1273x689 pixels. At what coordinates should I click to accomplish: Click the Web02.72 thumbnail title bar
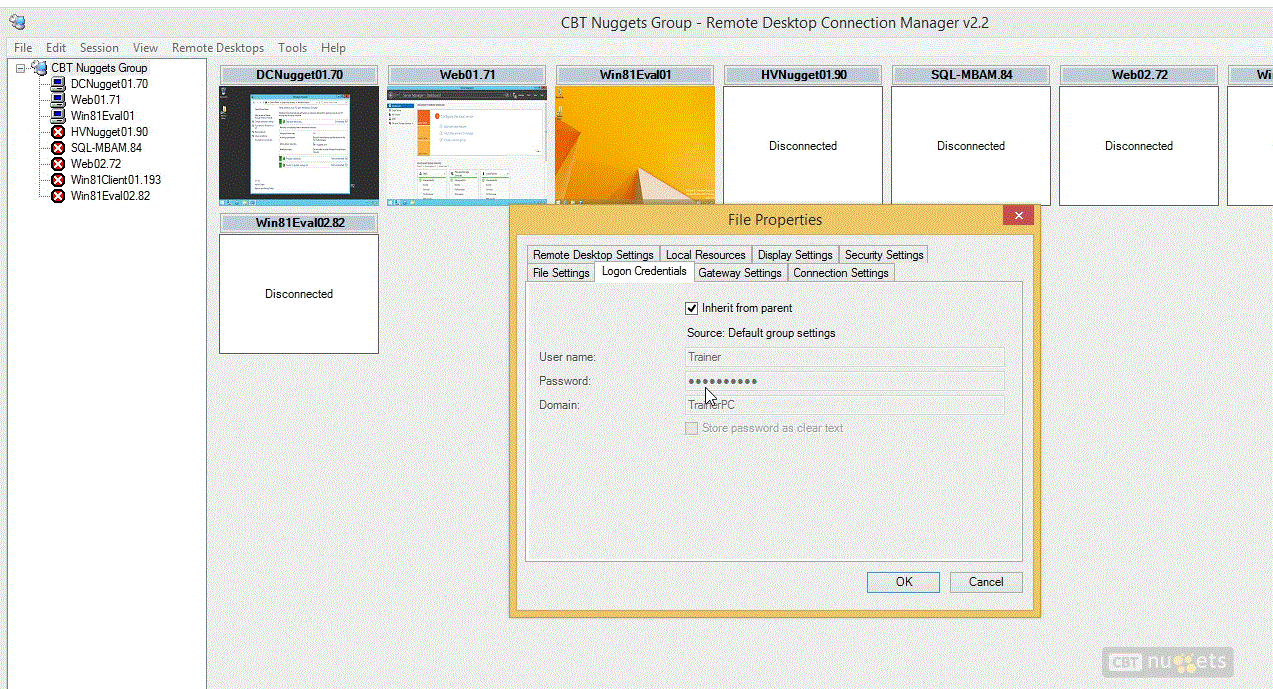[1139, 75]
